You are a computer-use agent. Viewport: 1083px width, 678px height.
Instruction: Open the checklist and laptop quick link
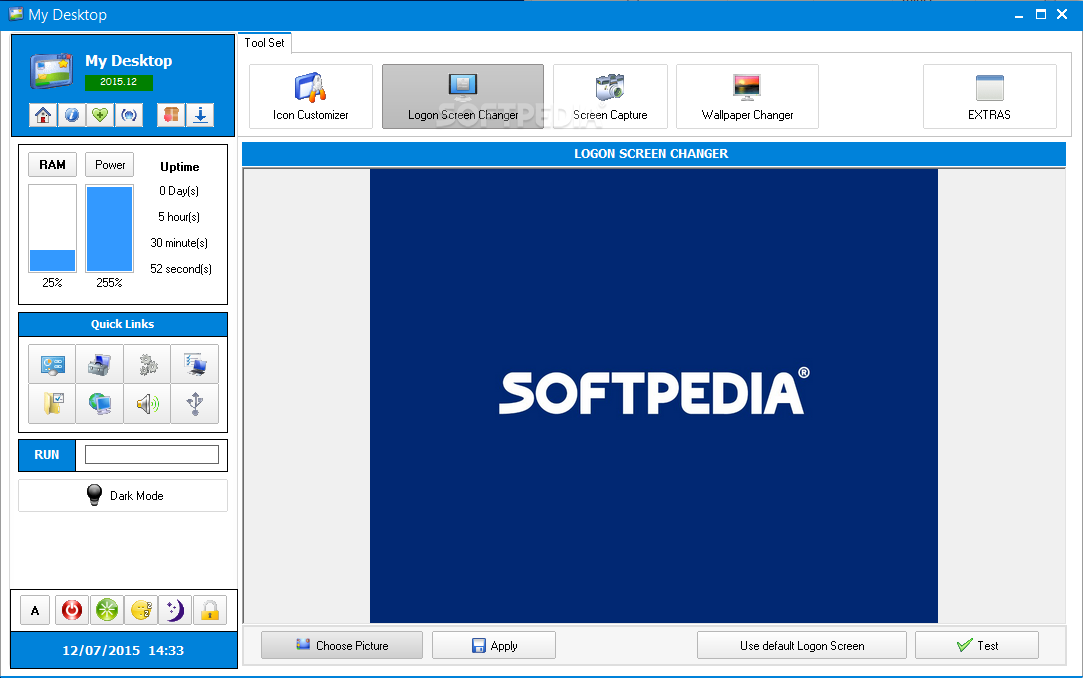(195, 364)
